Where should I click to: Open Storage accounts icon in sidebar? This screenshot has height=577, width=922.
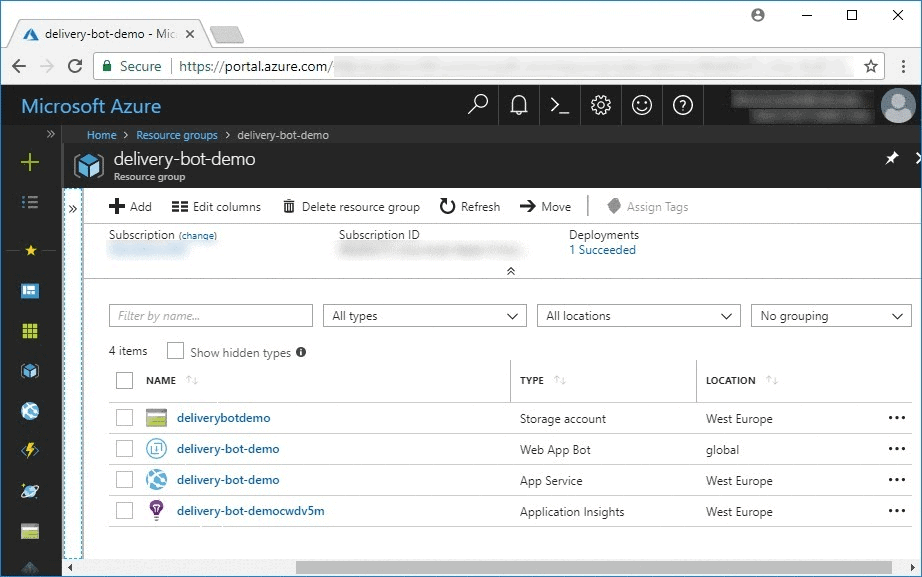point(30,531)
